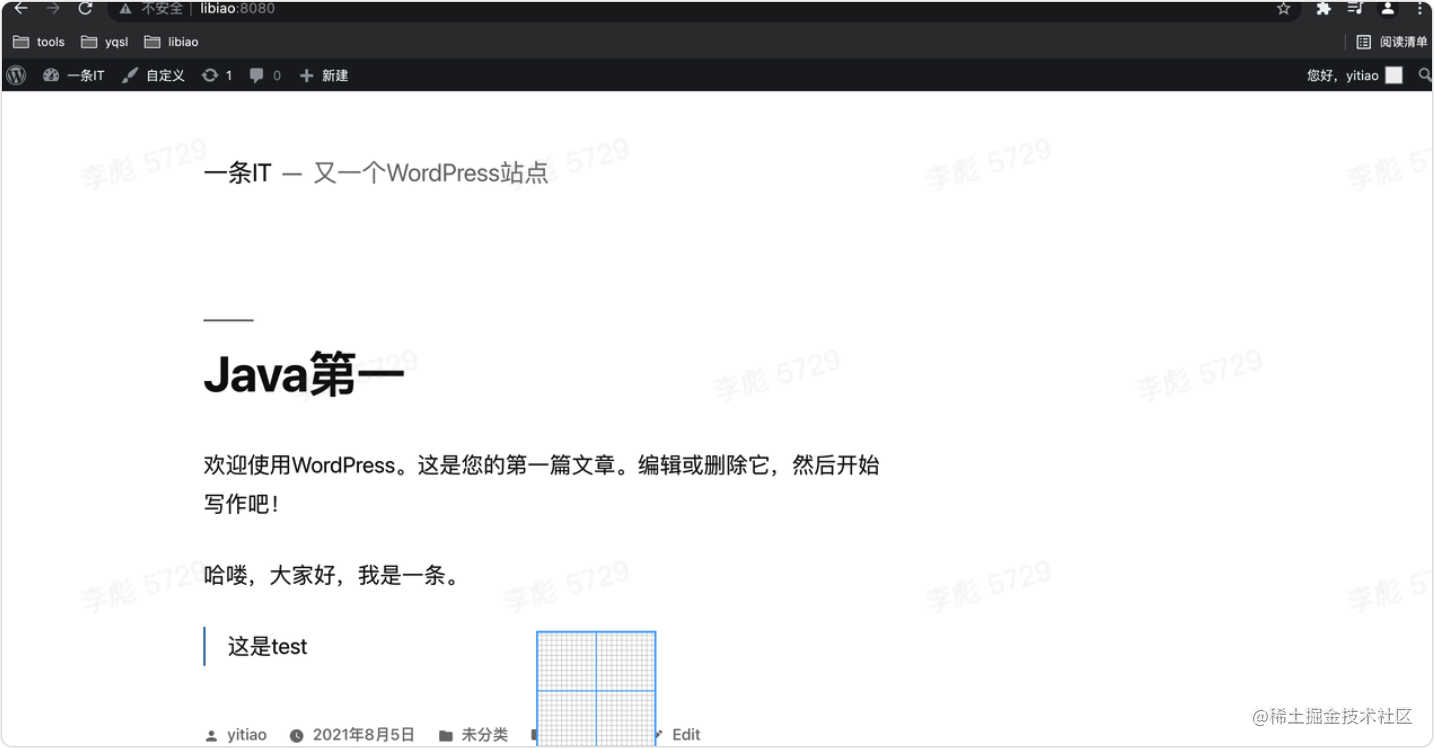Open the 一条IT dashboard menu item
Viewport: 1434px width, 748px height.
pos(74,75)
